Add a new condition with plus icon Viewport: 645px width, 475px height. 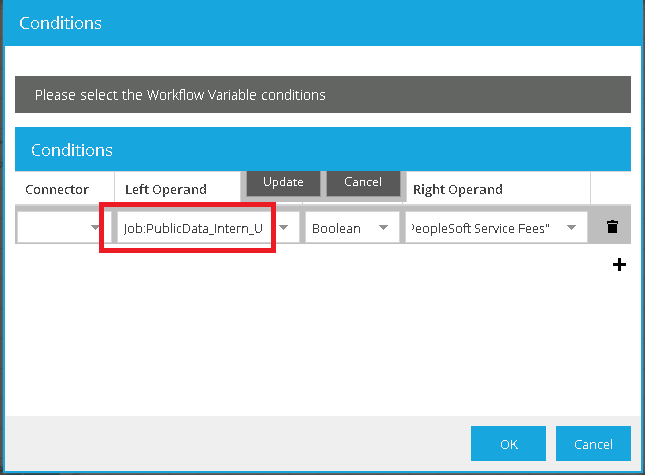(x=619, y=265)
